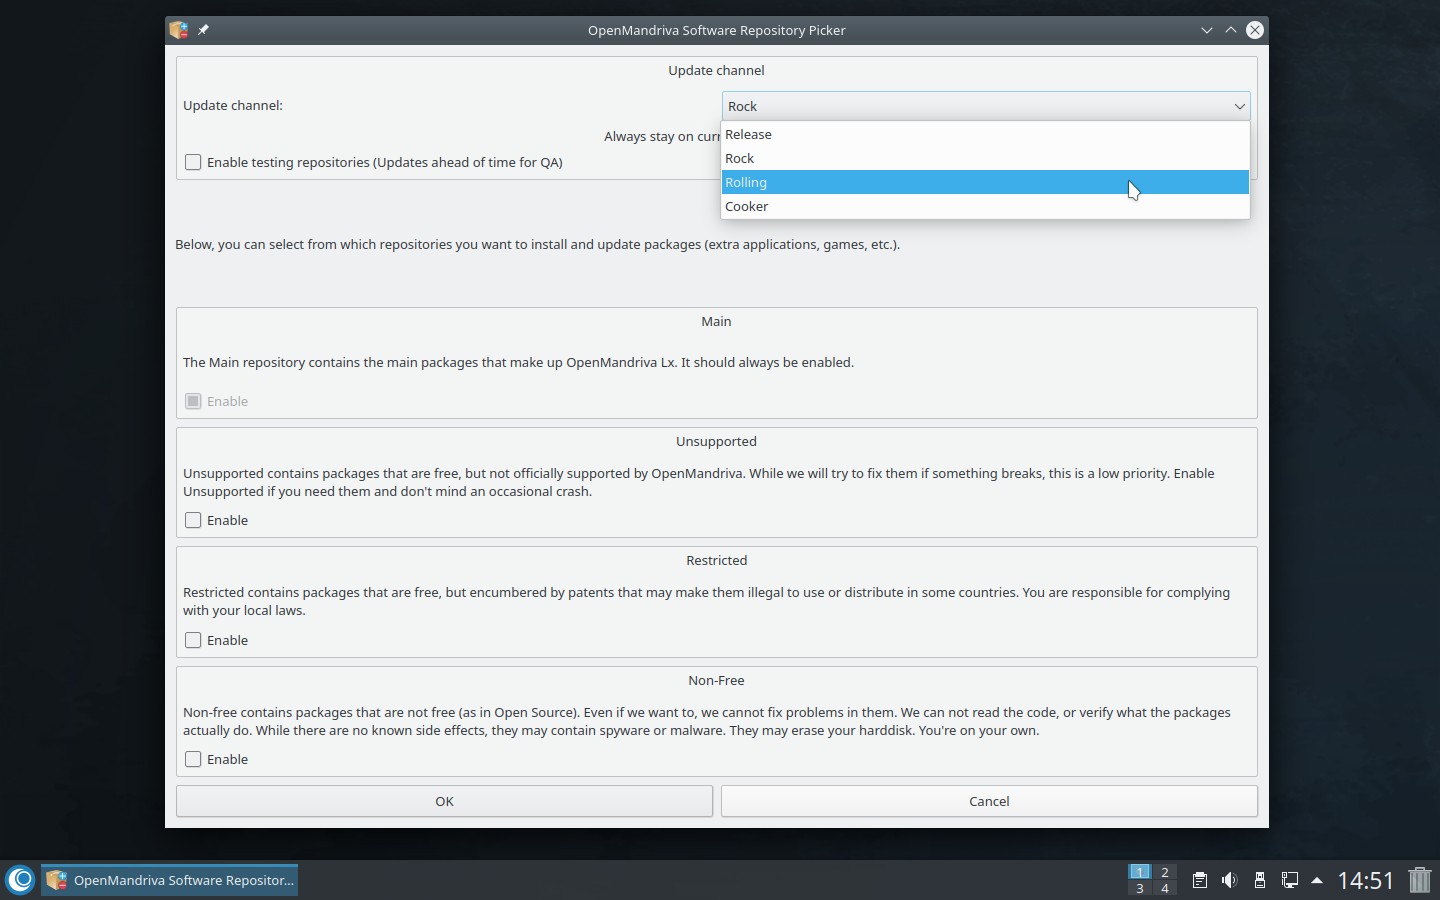Switch to virtual desktop 1

click(1139, 872)
